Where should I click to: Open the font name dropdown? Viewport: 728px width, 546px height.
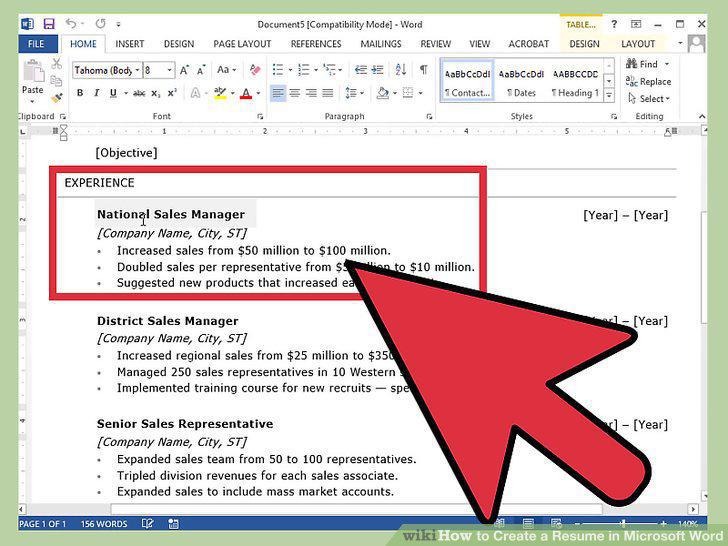pyautogui.click(x=137, y=70)
